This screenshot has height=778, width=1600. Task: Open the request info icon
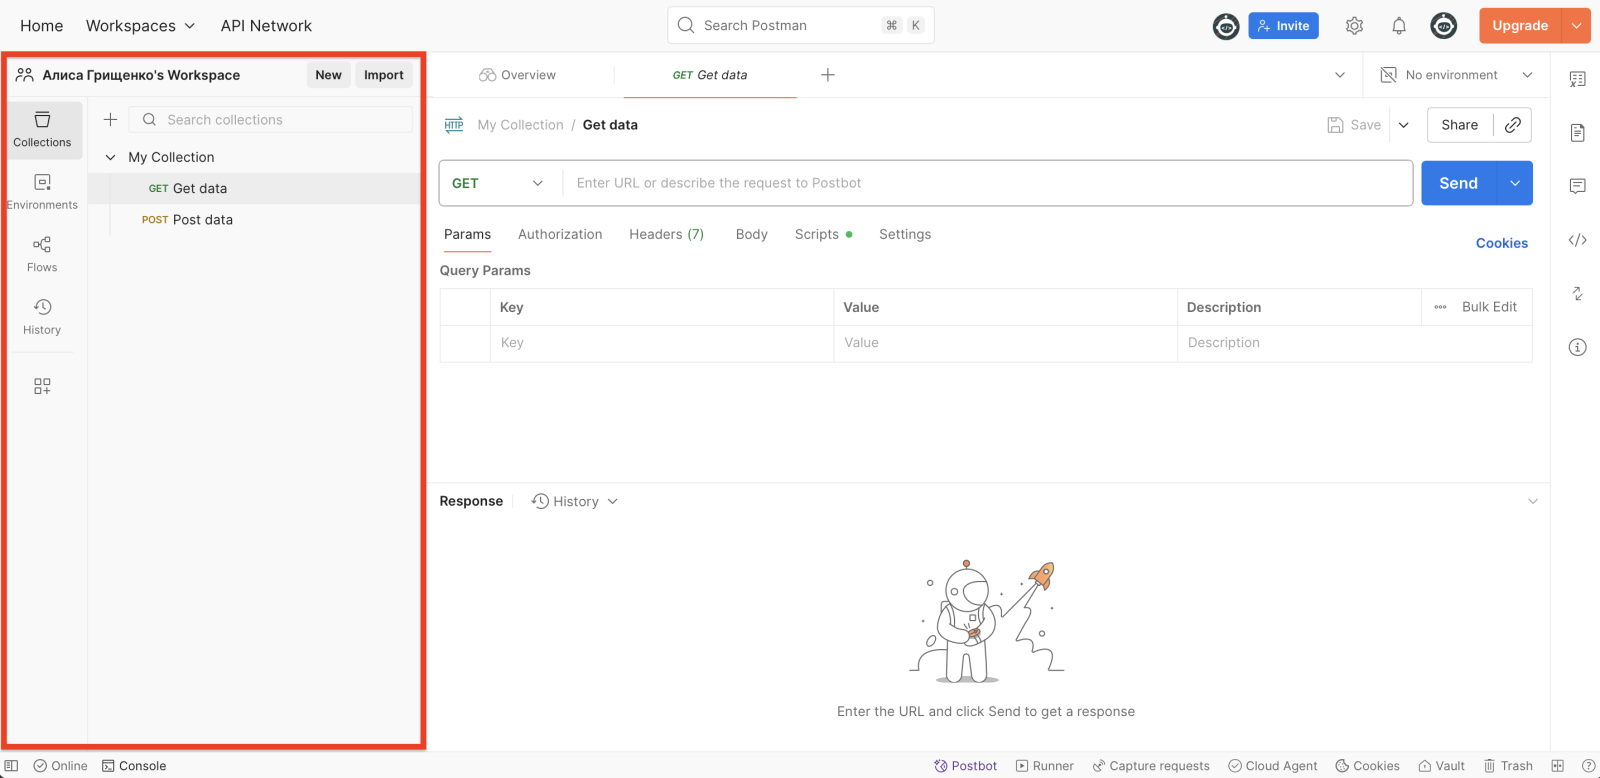[x=1577, y=347]
